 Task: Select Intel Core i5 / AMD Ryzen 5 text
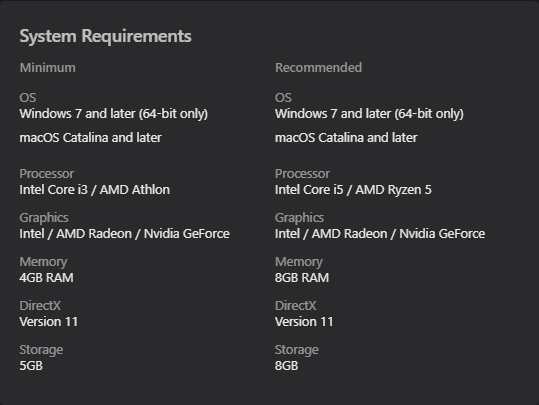pyautogui.click(x=353, y=190)
